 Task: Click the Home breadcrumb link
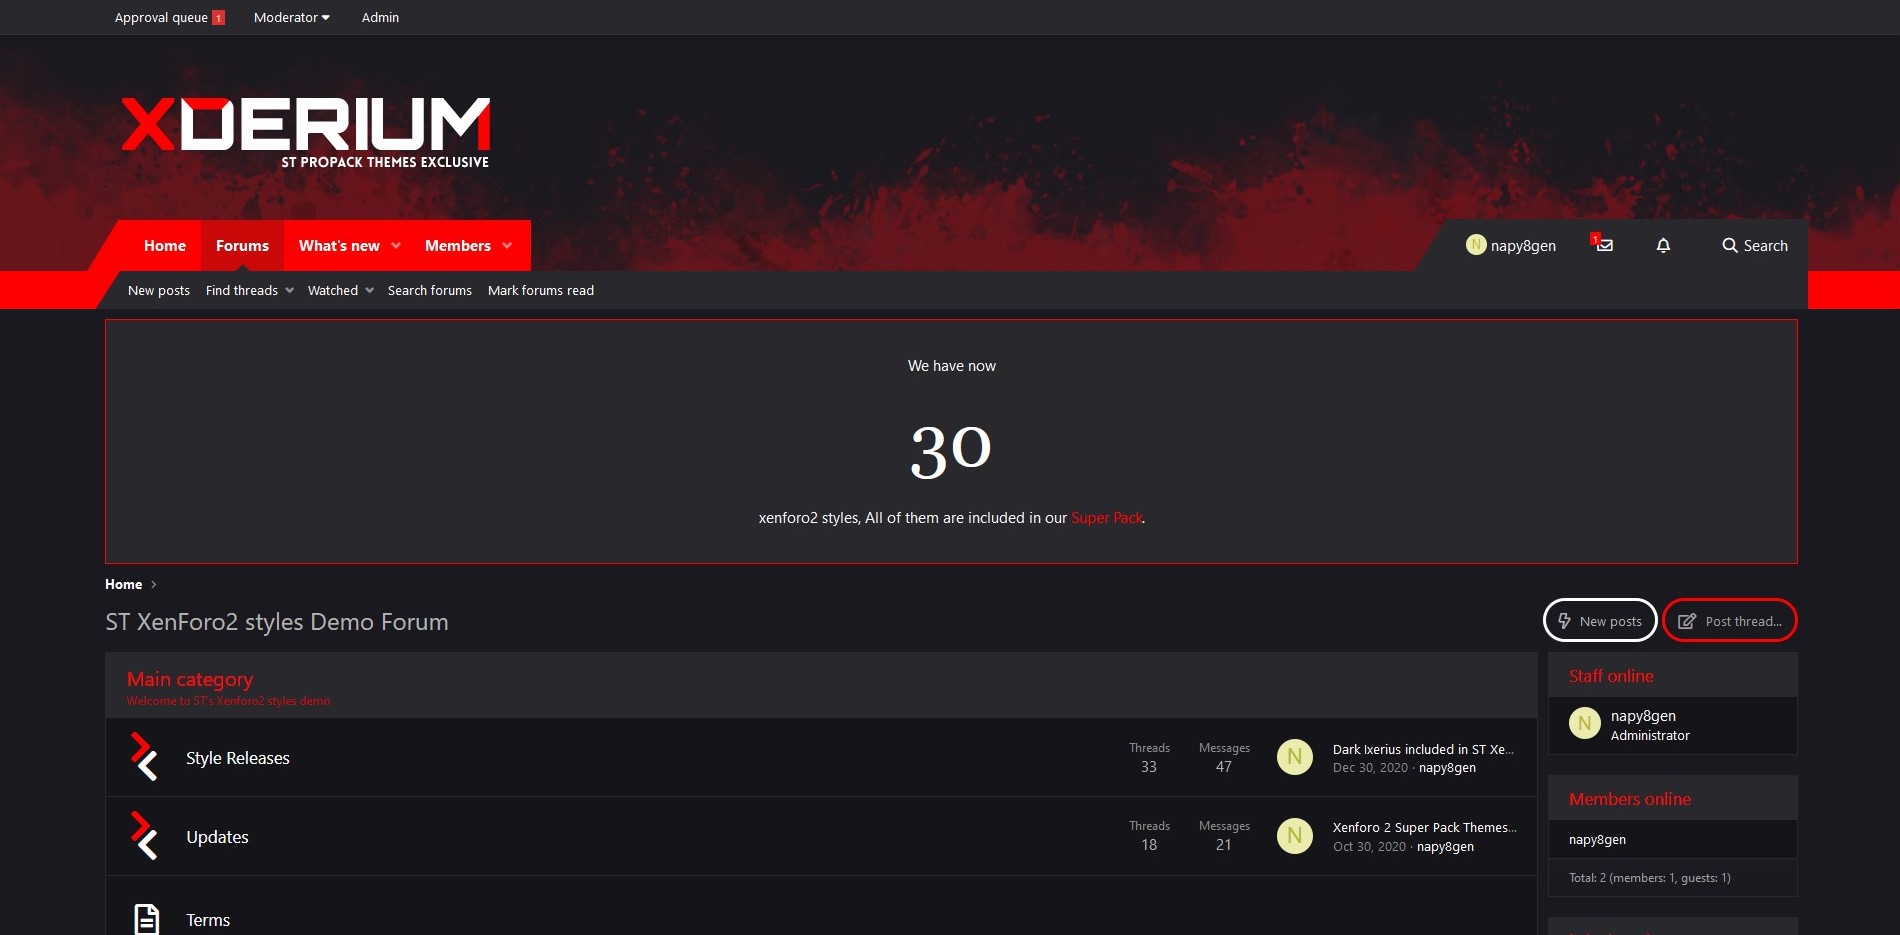tap(124, 584)
